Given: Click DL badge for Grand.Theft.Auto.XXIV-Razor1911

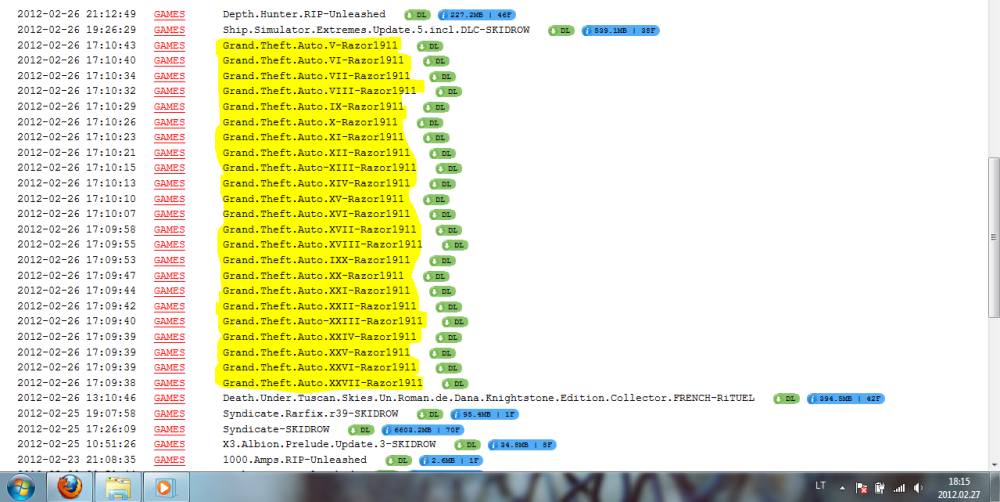Looking at the screenshot, I should (x=449, y=337).
